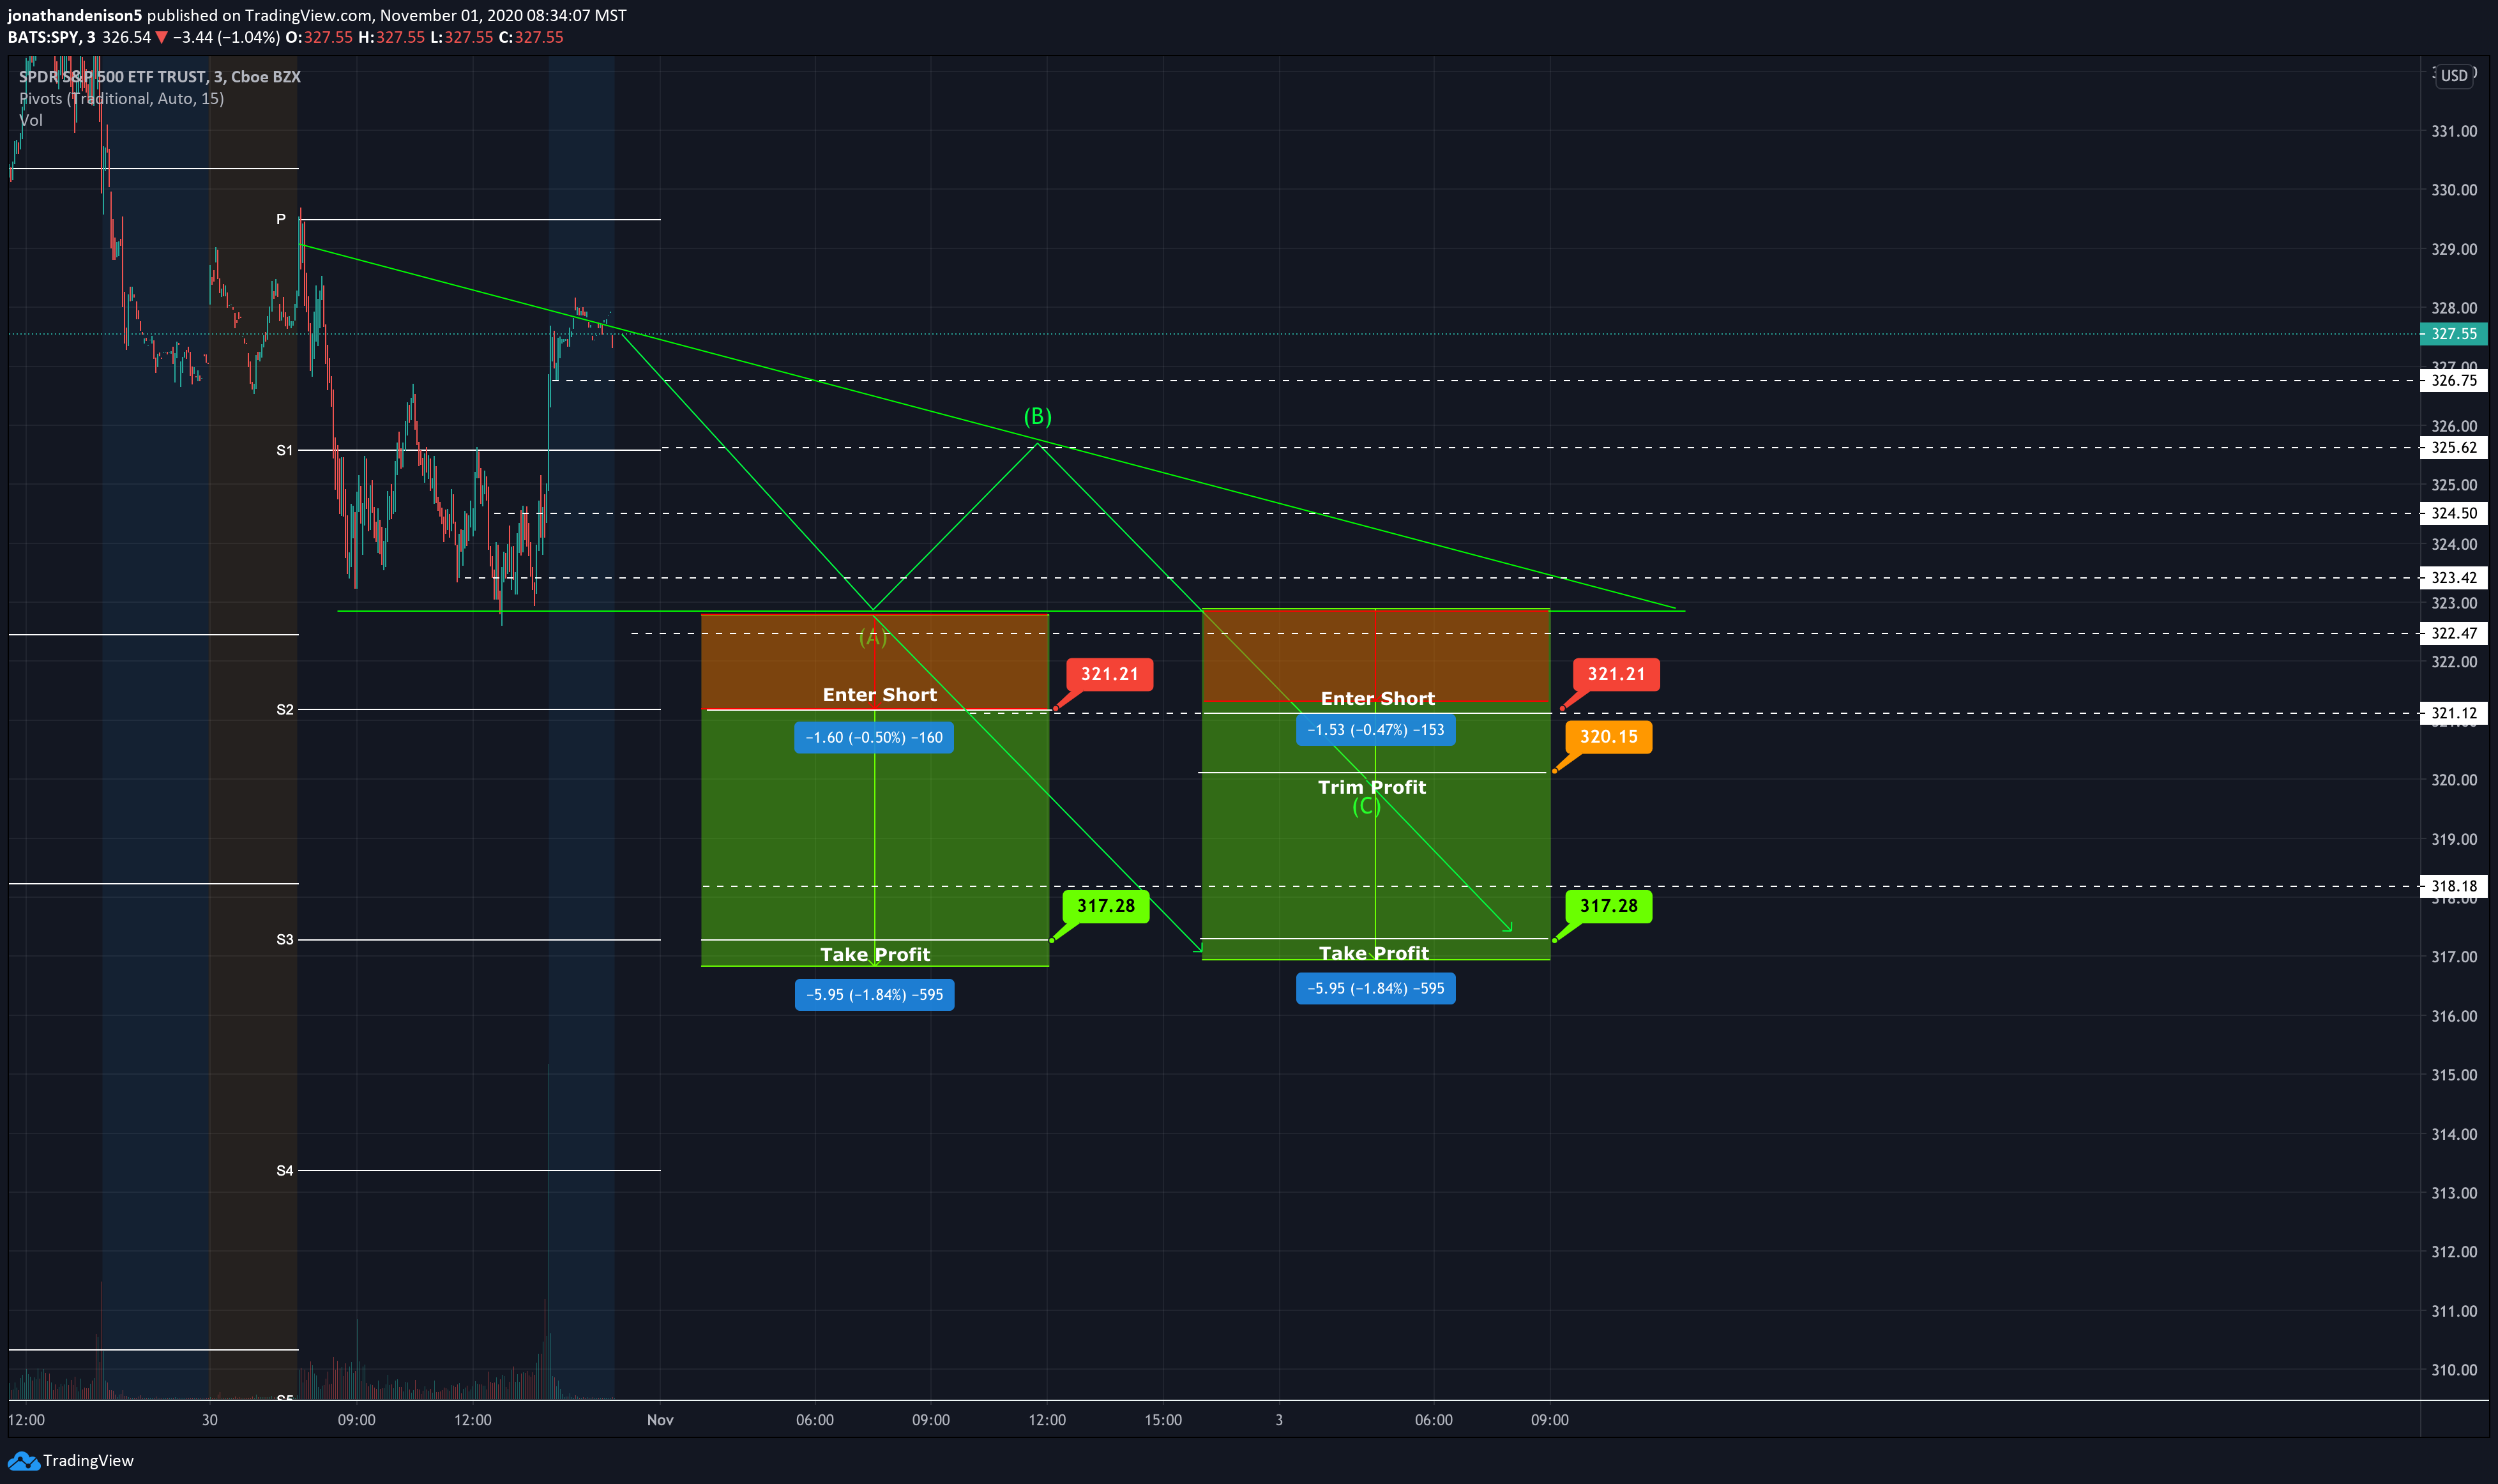Click the SPDR S&P 500 ETF TRUST title
The height and width of the screenshot is (1484, 2498).
[x=160, y=77]
